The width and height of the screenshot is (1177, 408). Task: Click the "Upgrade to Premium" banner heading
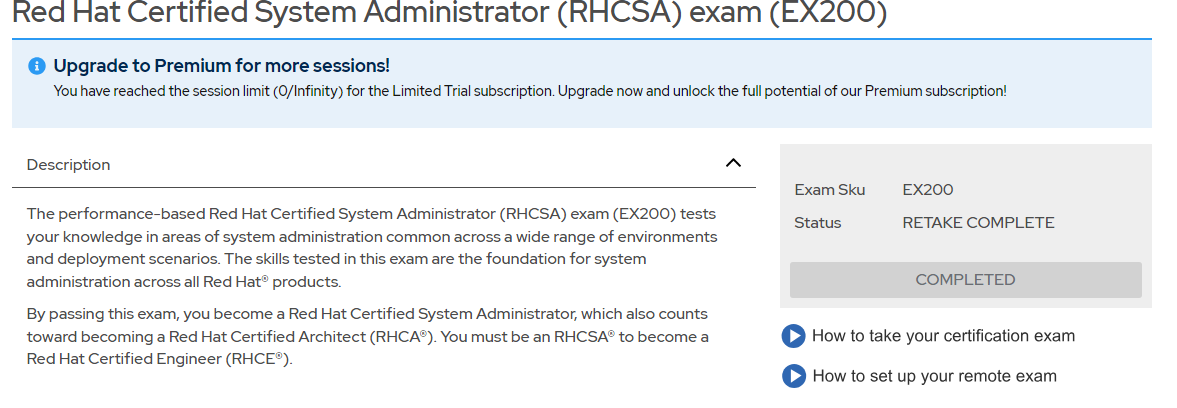point(221,66)
